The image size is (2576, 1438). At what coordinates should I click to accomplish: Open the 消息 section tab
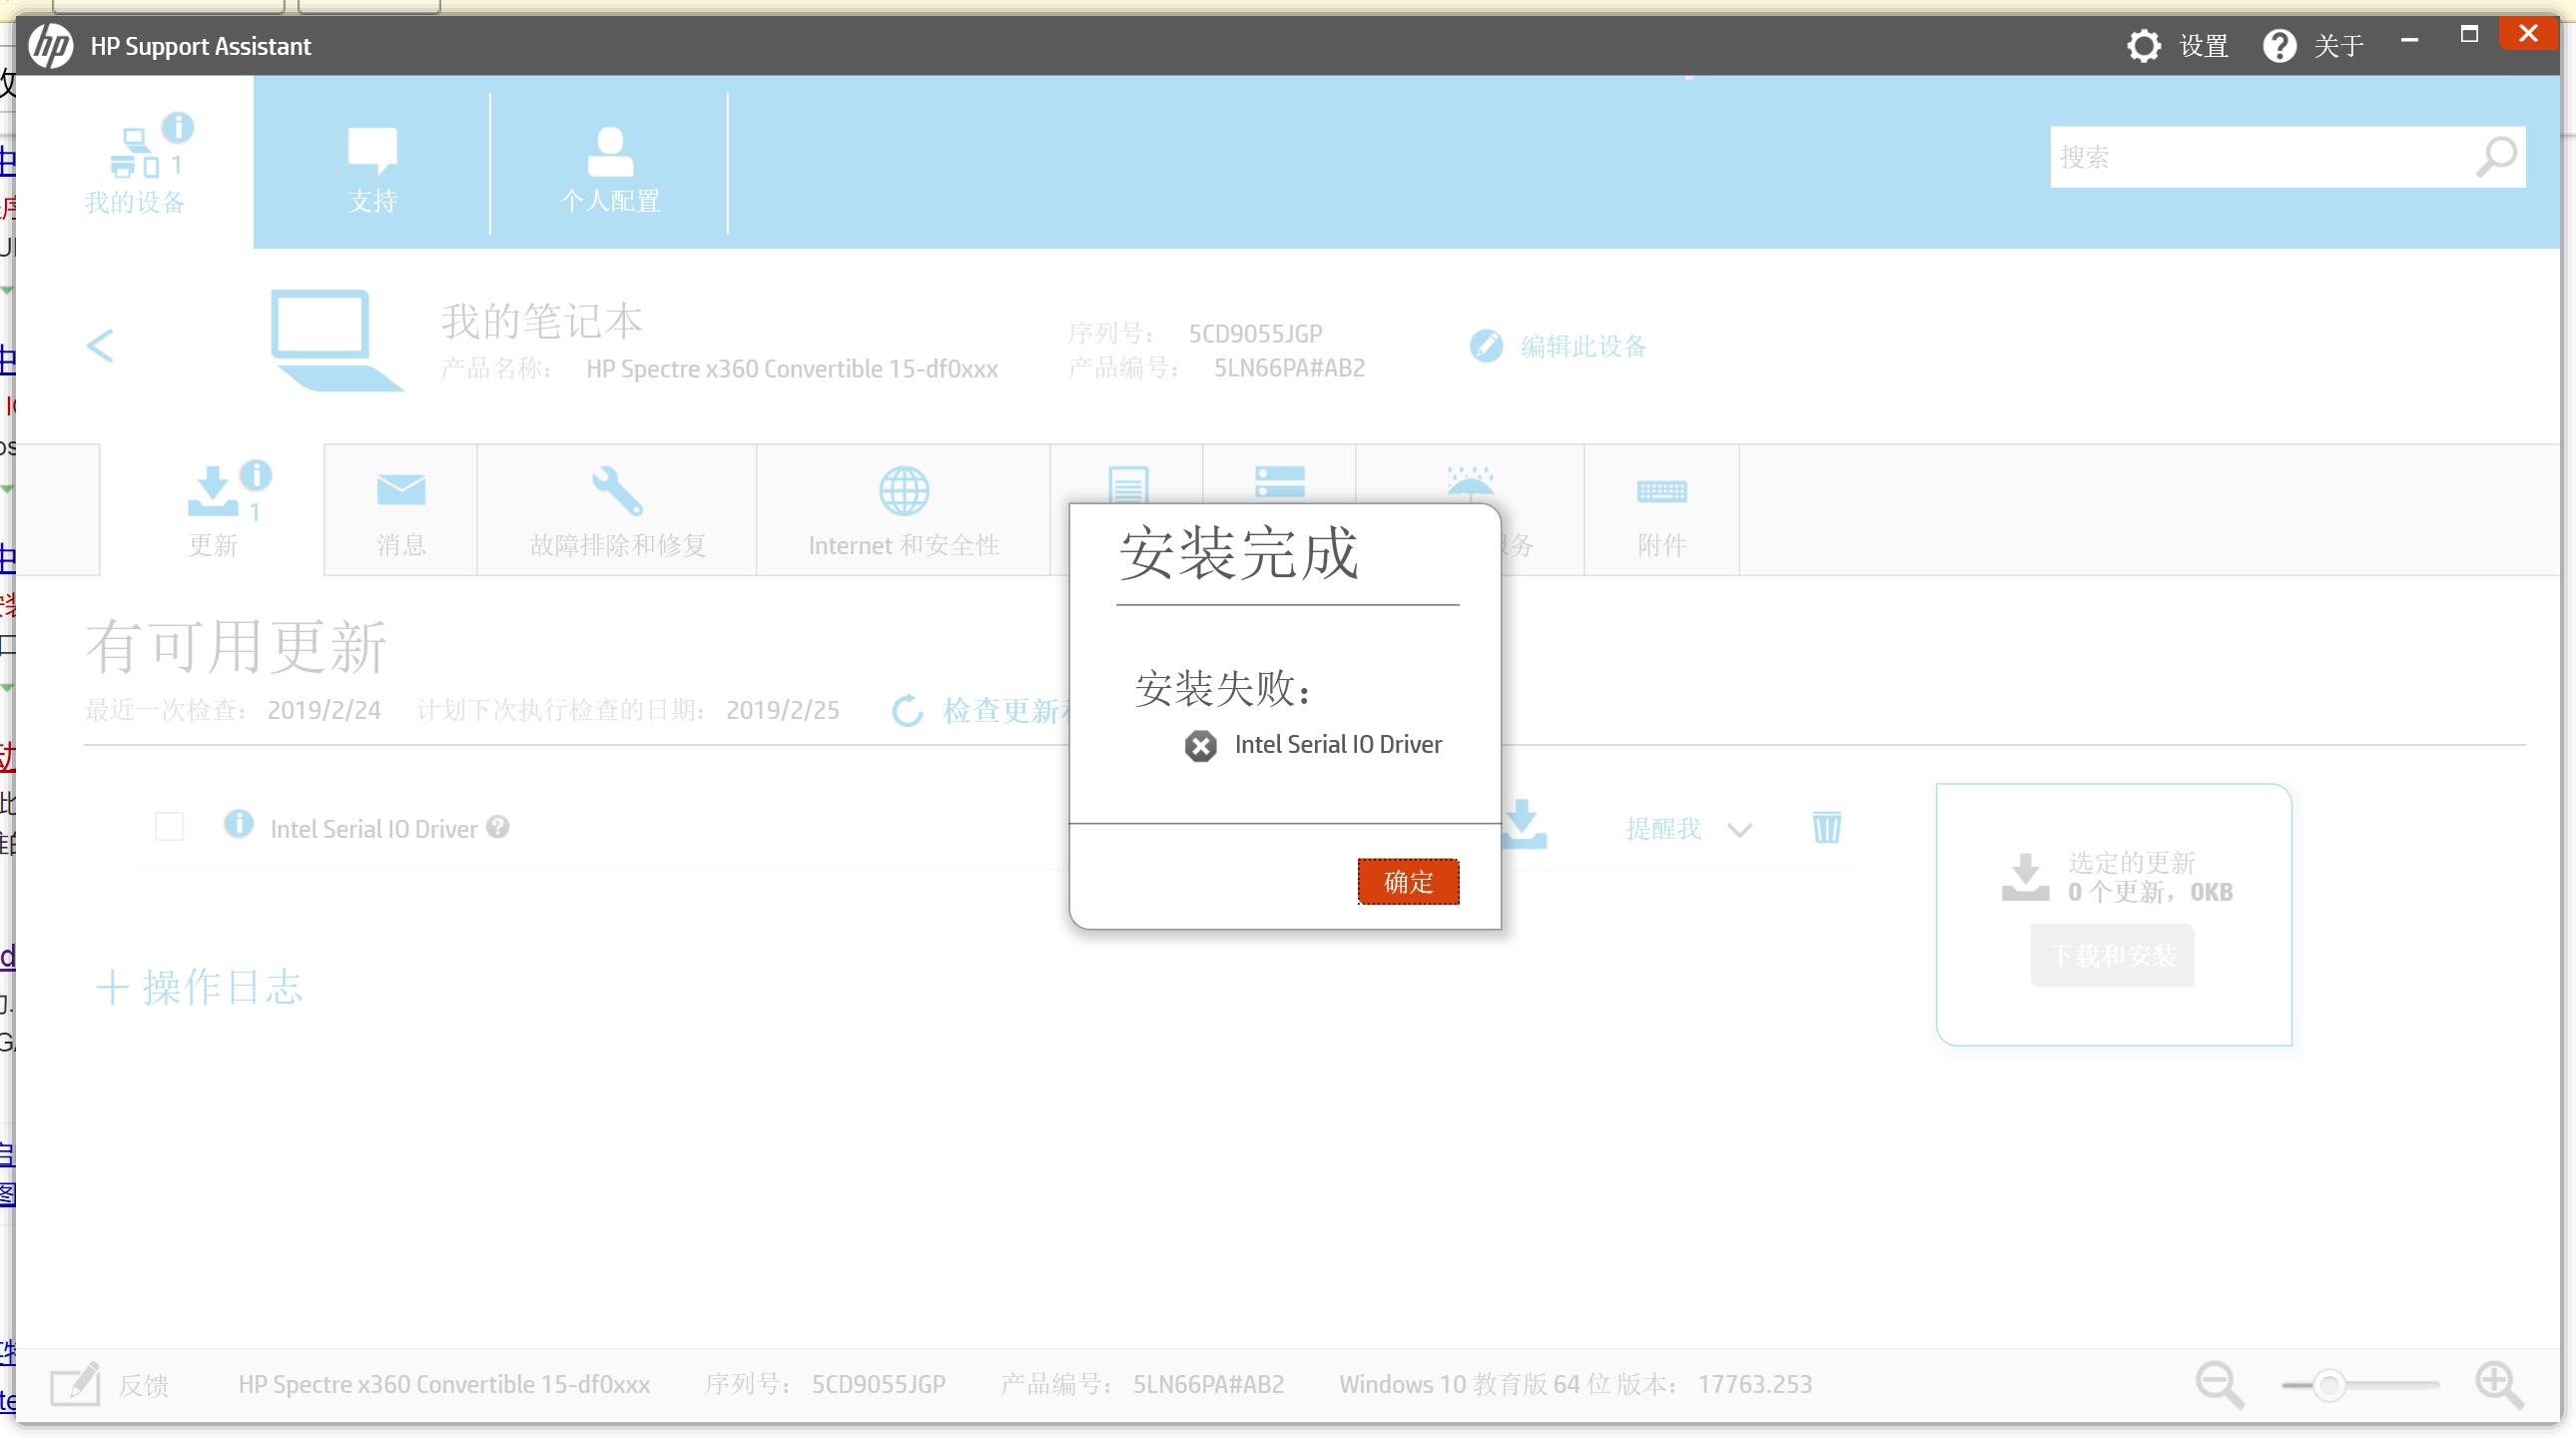tap(401, 511)
